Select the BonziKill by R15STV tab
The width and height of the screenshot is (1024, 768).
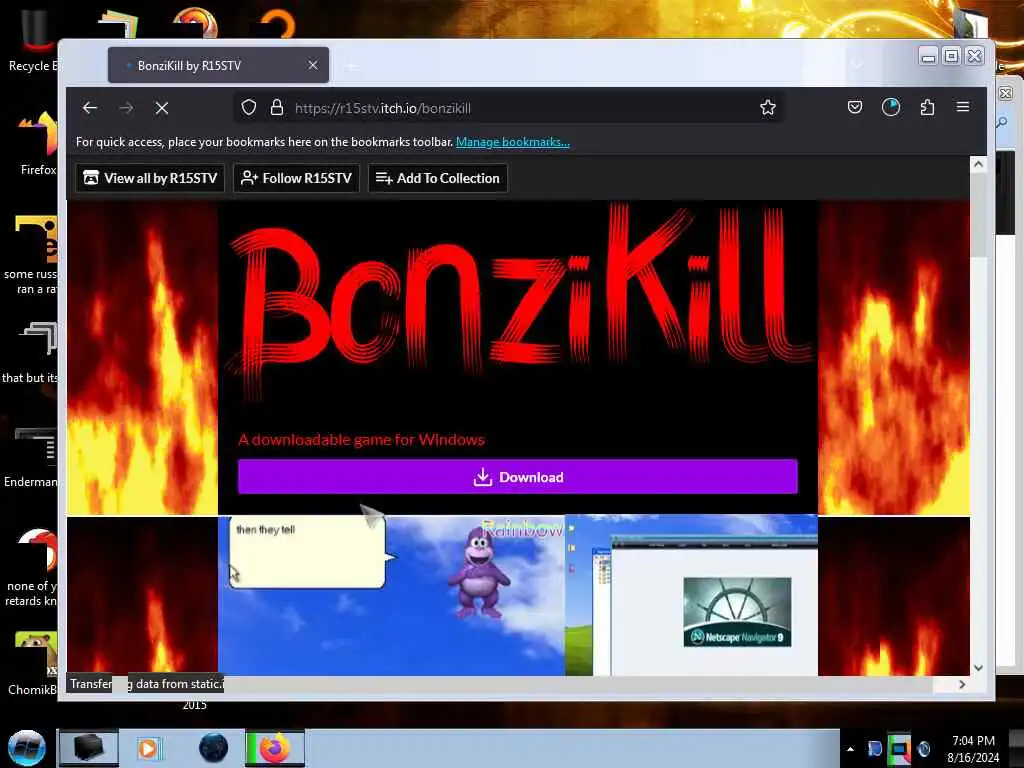pyautogui.click(x=218, y=65)
